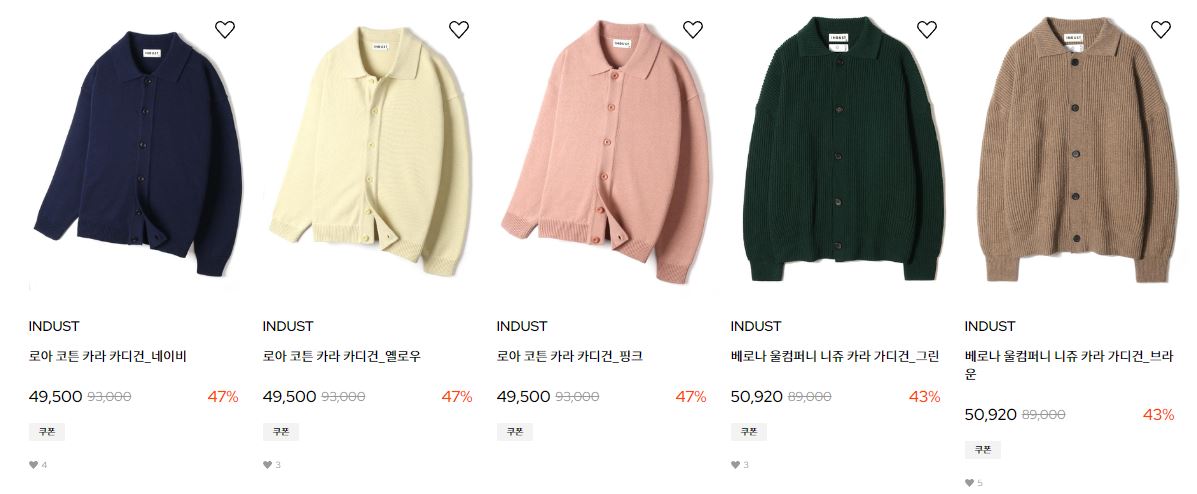Click small like count heart under brown cardigan
This screenshot has height=494, width=1197.
tap(970, 483)
